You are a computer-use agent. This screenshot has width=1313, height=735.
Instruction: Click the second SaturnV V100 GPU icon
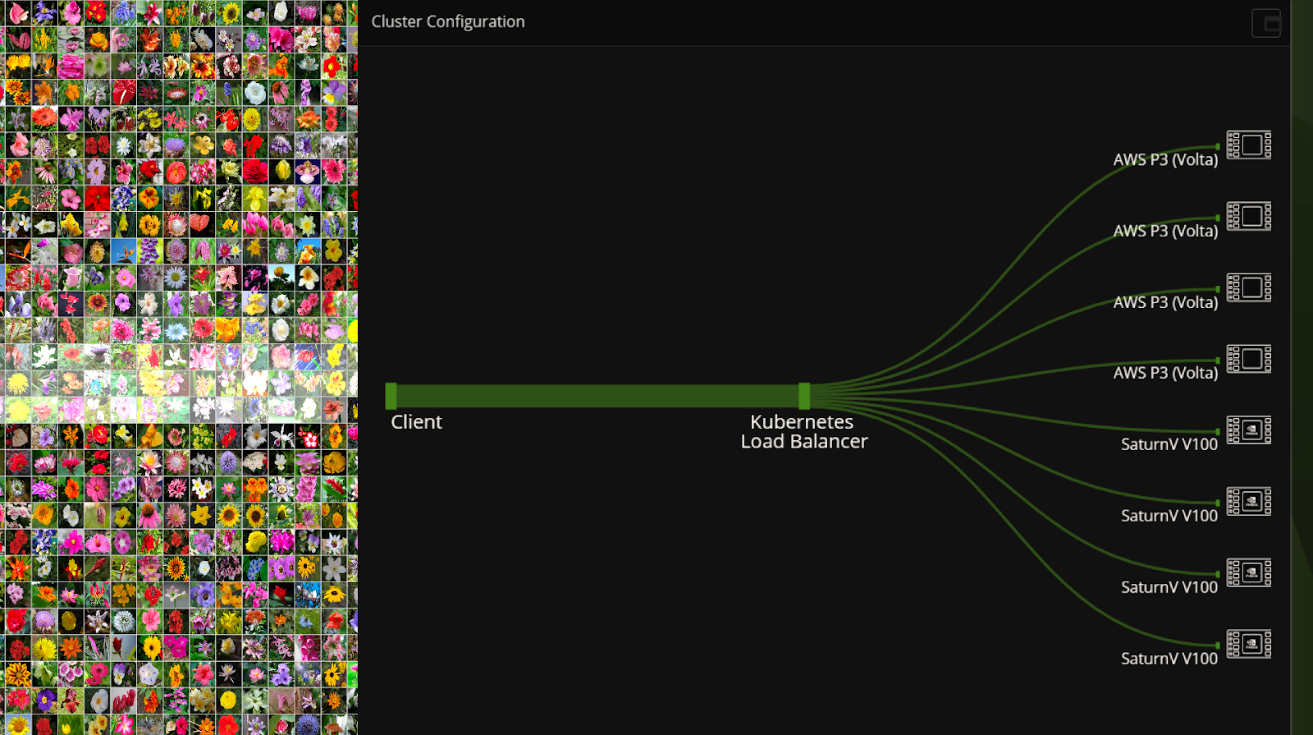1249,501
